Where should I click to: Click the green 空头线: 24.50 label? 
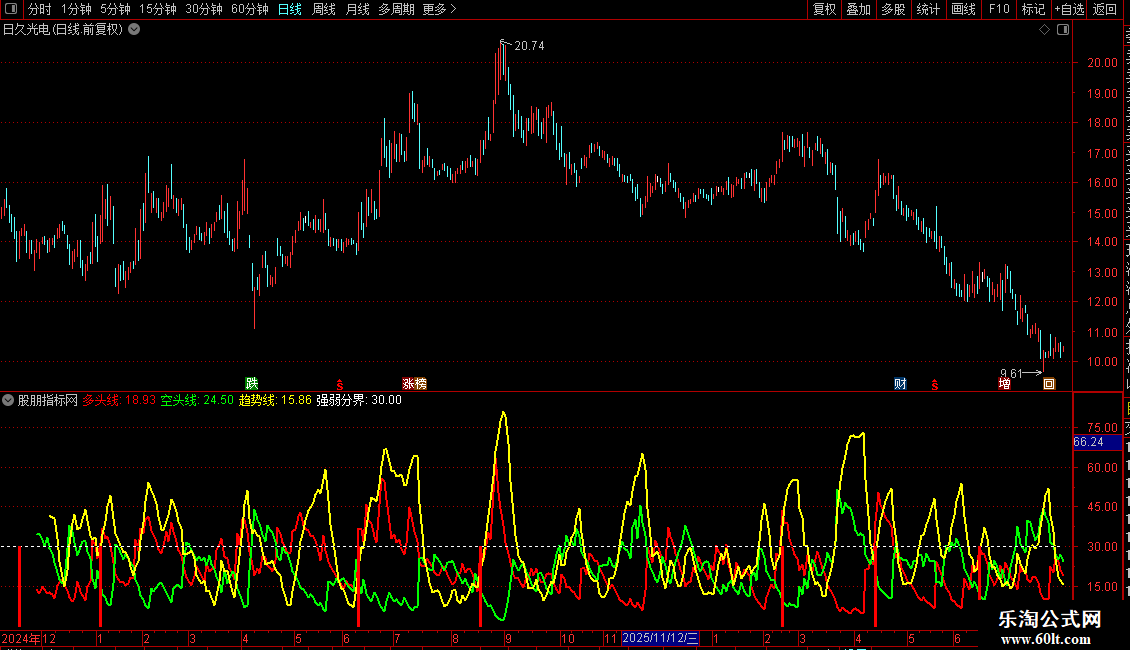[197, 400]
